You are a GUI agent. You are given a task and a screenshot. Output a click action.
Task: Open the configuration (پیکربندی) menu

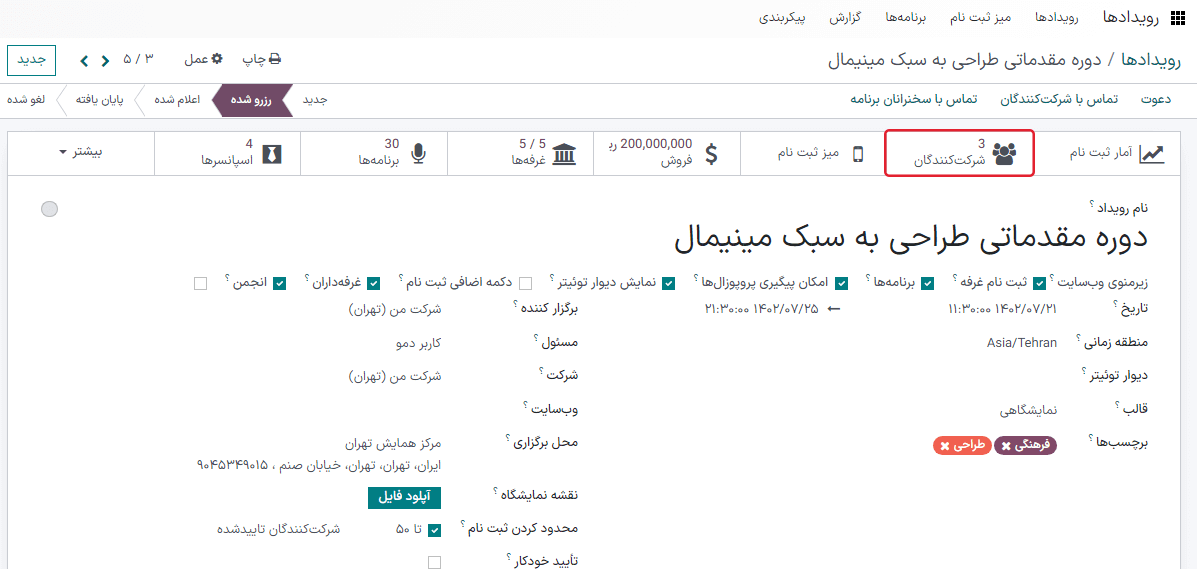coord(783,18)
